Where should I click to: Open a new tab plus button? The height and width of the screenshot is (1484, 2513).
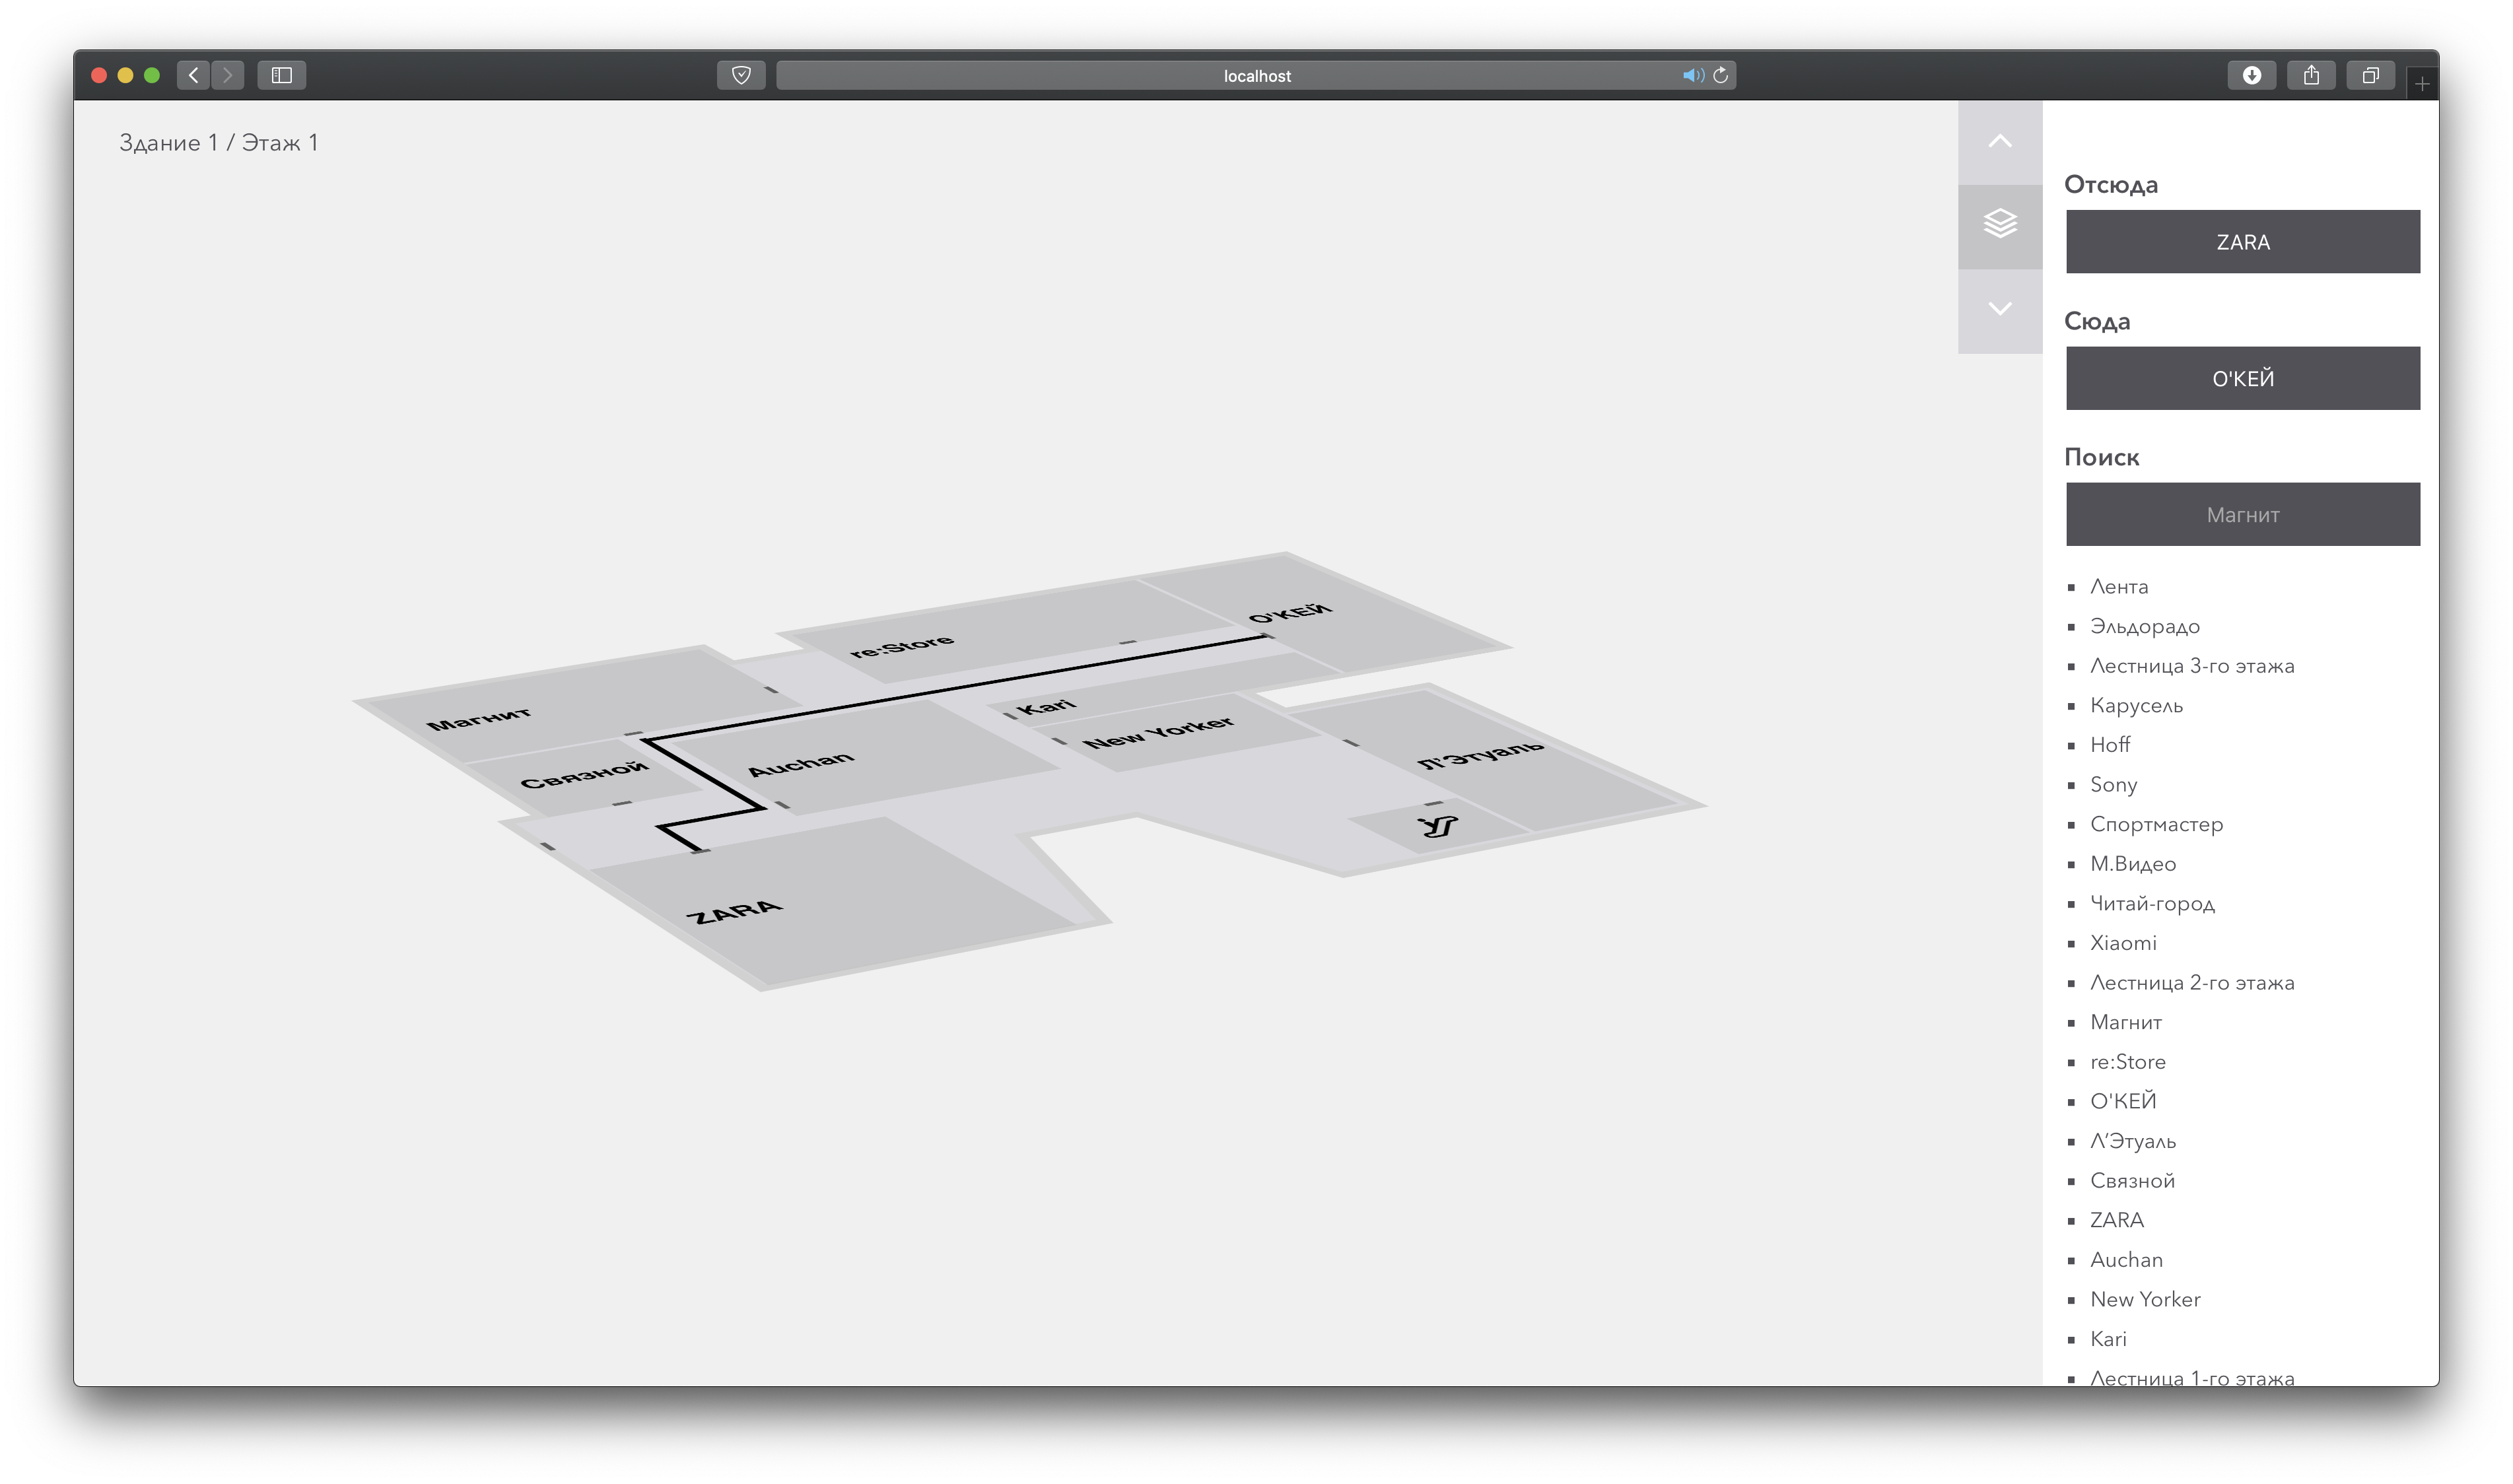2422,84
